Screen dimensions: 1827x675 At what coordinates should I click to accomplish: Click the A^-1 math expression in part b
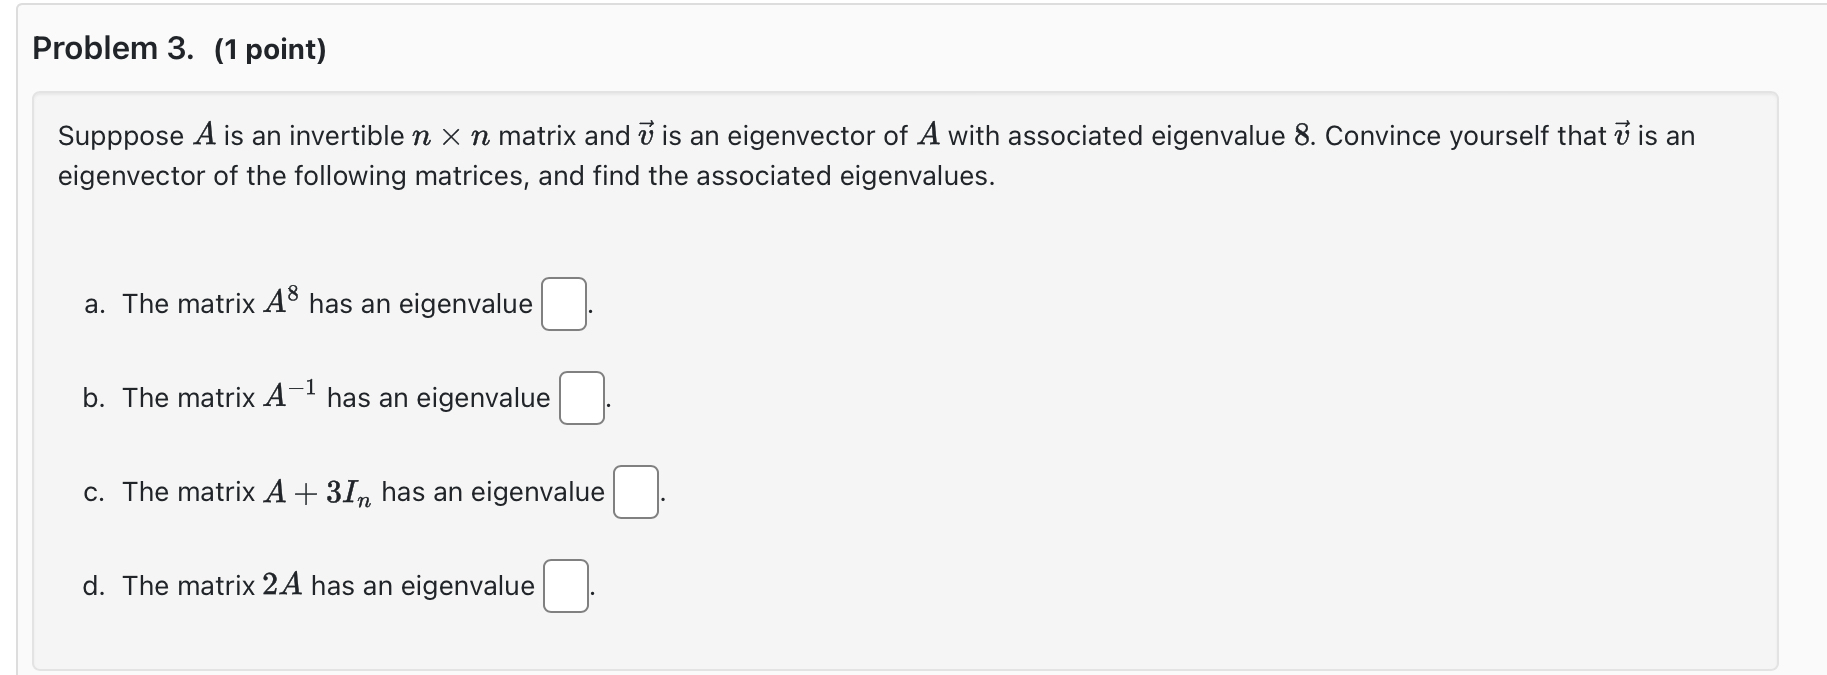tap(290, 395)
